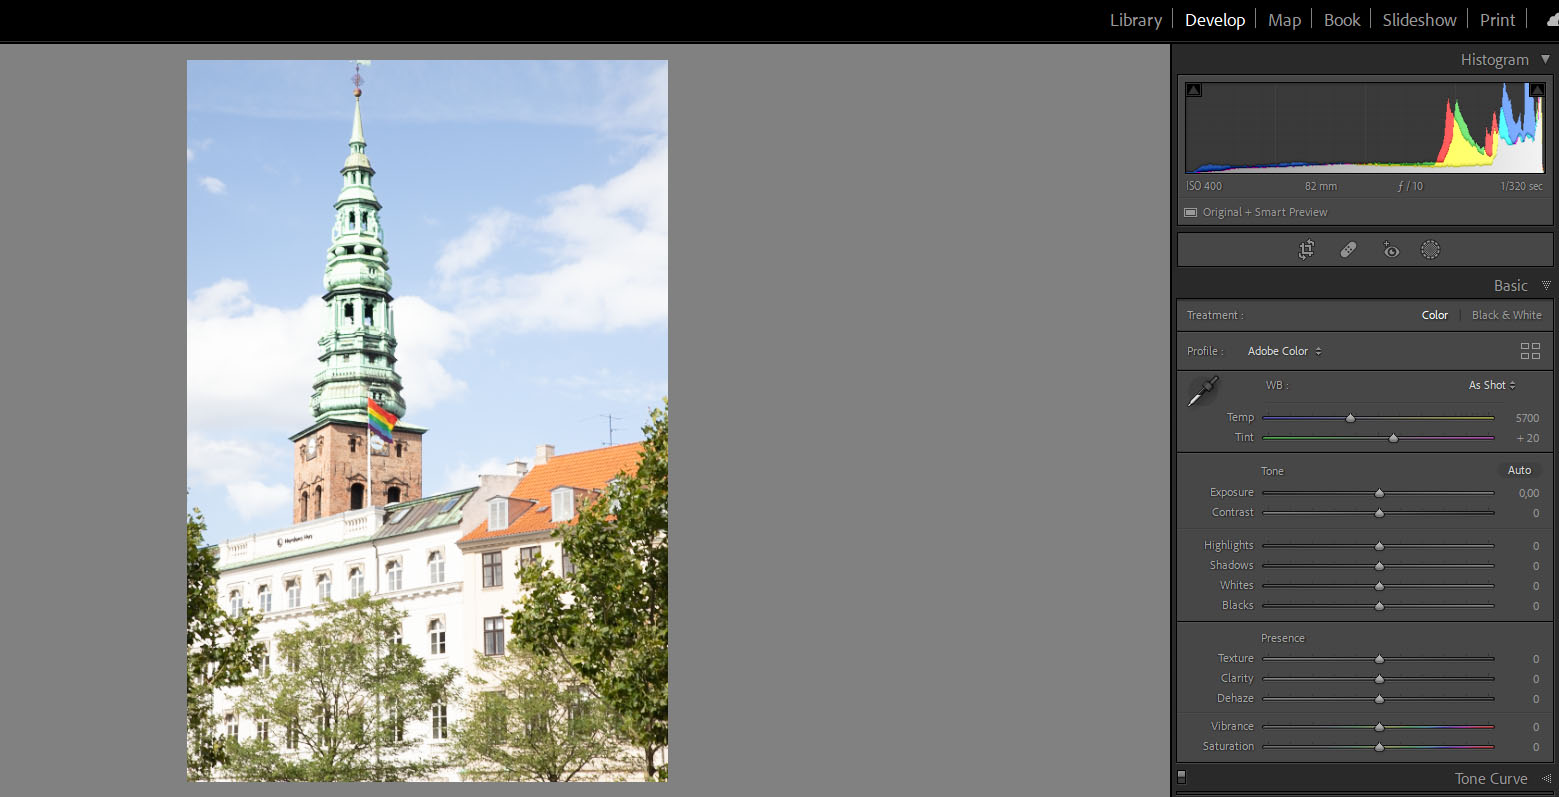This screenshot has width=1559, height=797.
Task: Open the Masking tool
Action: [x=1430, y=250]
